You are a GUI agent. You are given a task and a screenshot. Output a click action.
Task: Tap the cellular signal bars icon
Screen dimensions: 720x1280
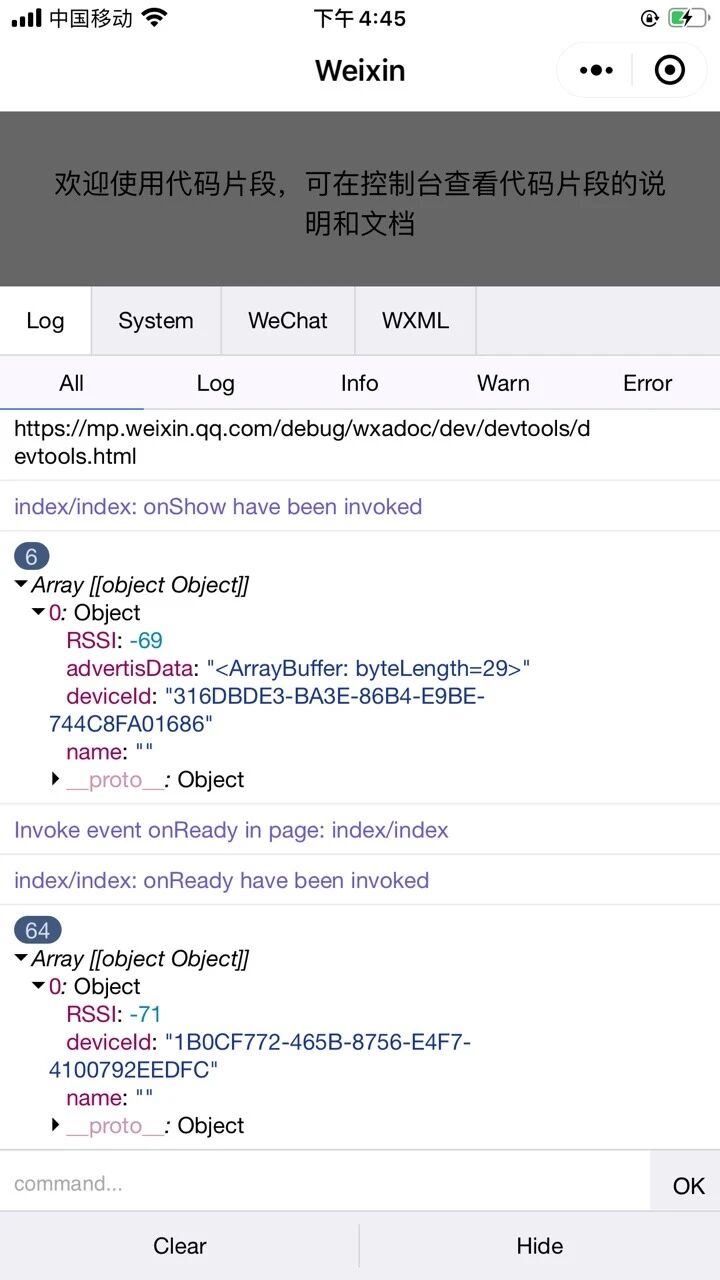(x=26, y=18)
